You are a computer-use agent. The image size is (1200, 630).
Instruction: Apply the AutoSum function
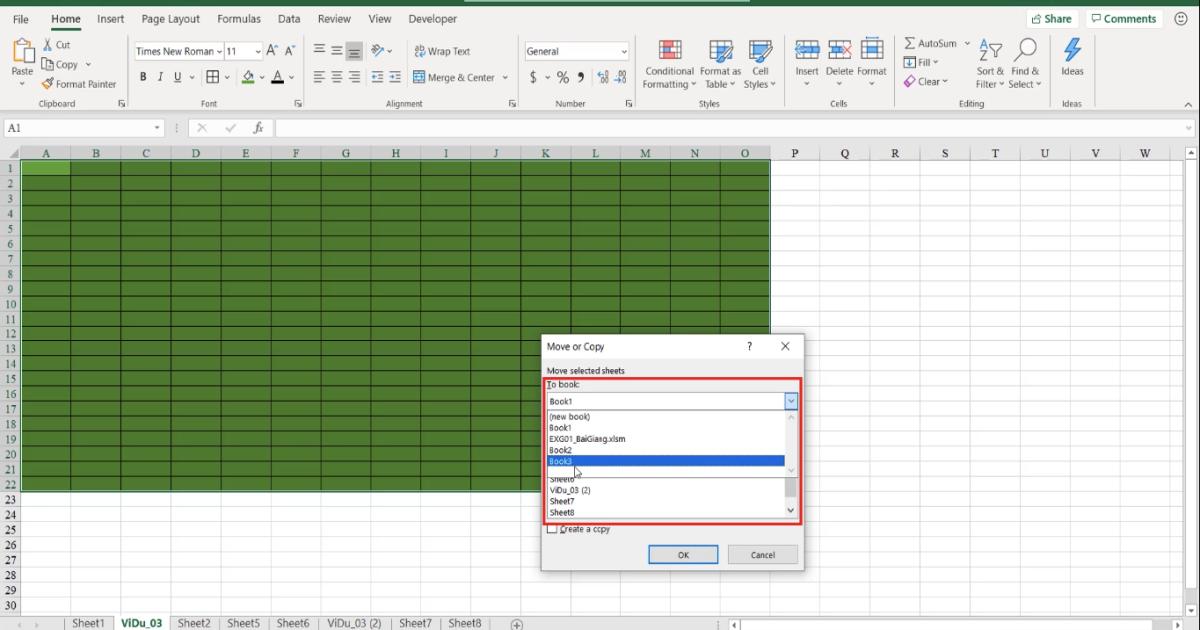tap(930, 43)
